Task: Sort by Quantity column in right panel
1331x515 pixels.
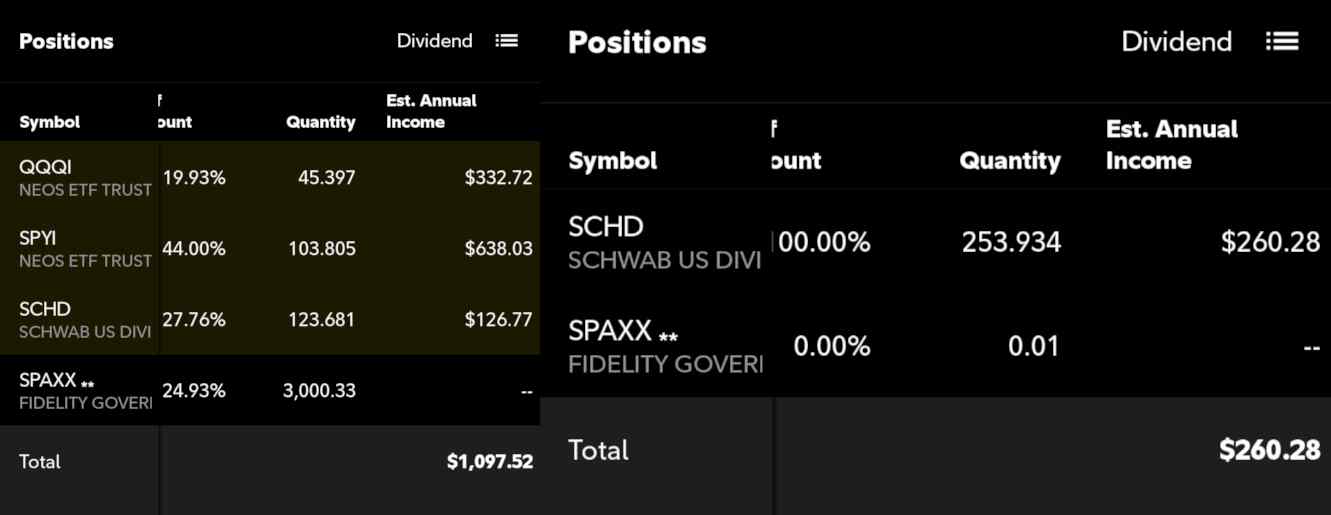Action: pos(1010,161)
